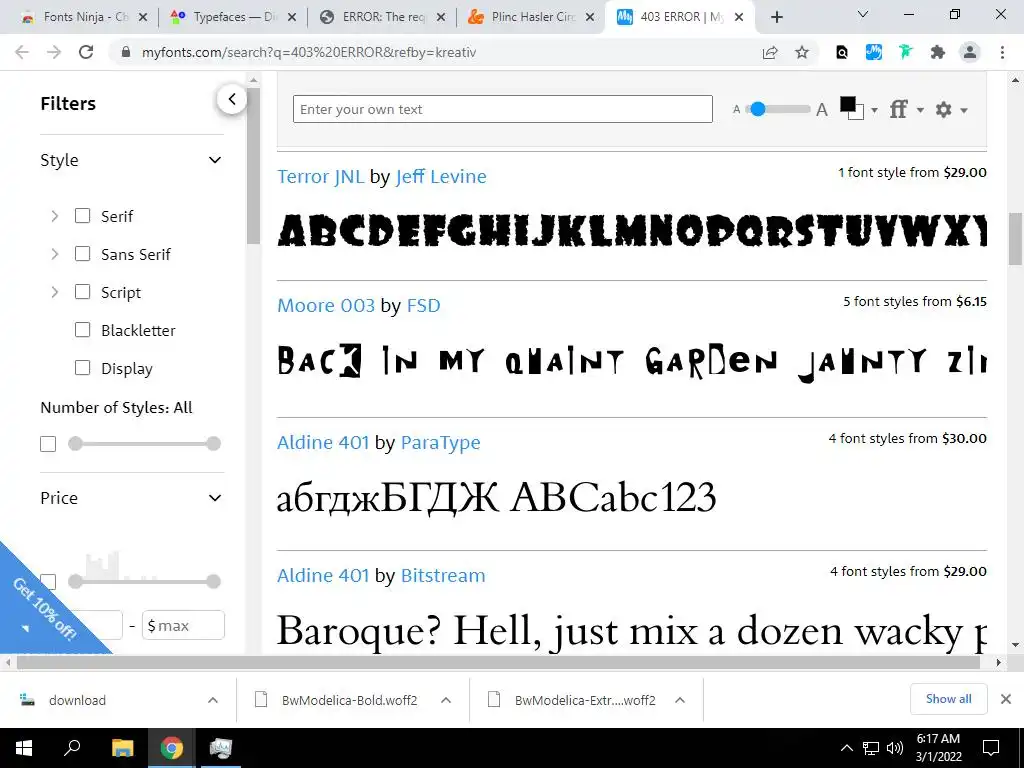Open options for BwModelica-Extr download

point(680,700)
